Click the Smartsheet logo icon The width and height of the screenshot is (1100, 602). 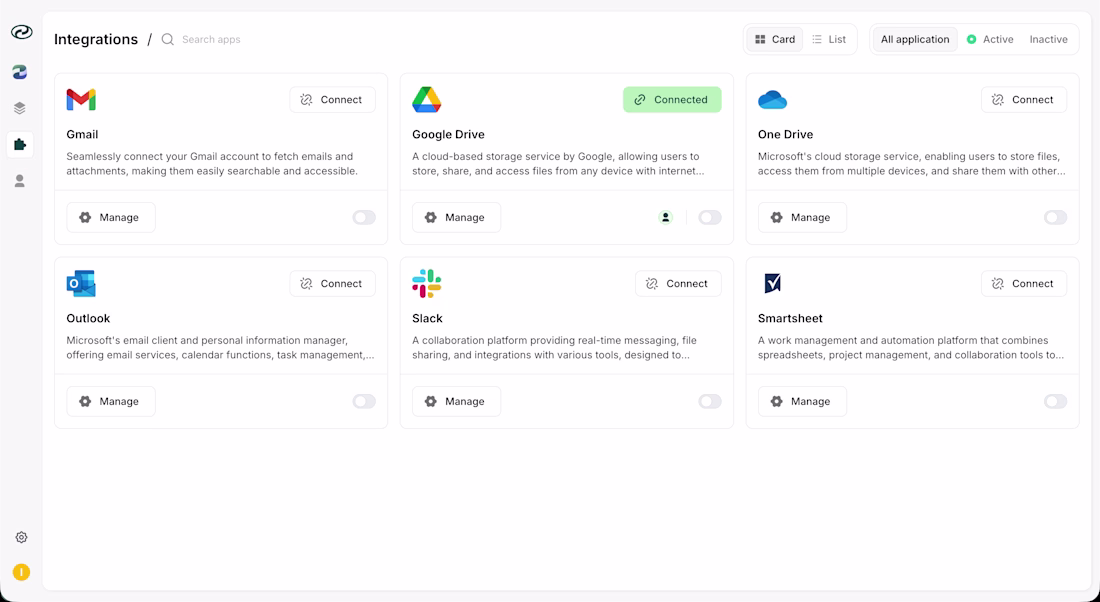coord(772,283)
